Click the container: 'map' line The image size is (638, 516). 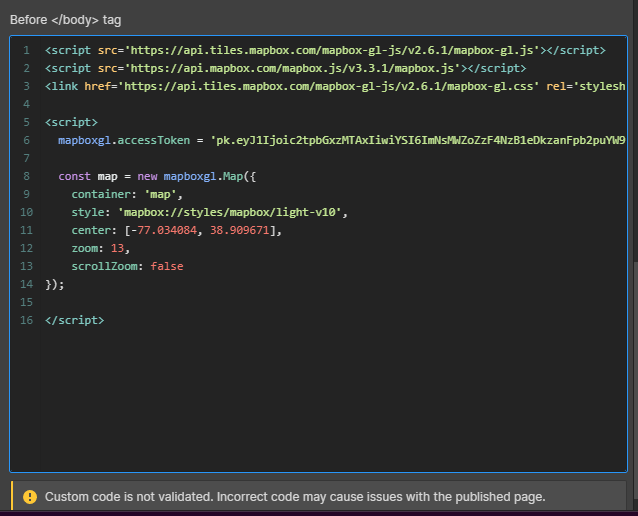(127, 194)
